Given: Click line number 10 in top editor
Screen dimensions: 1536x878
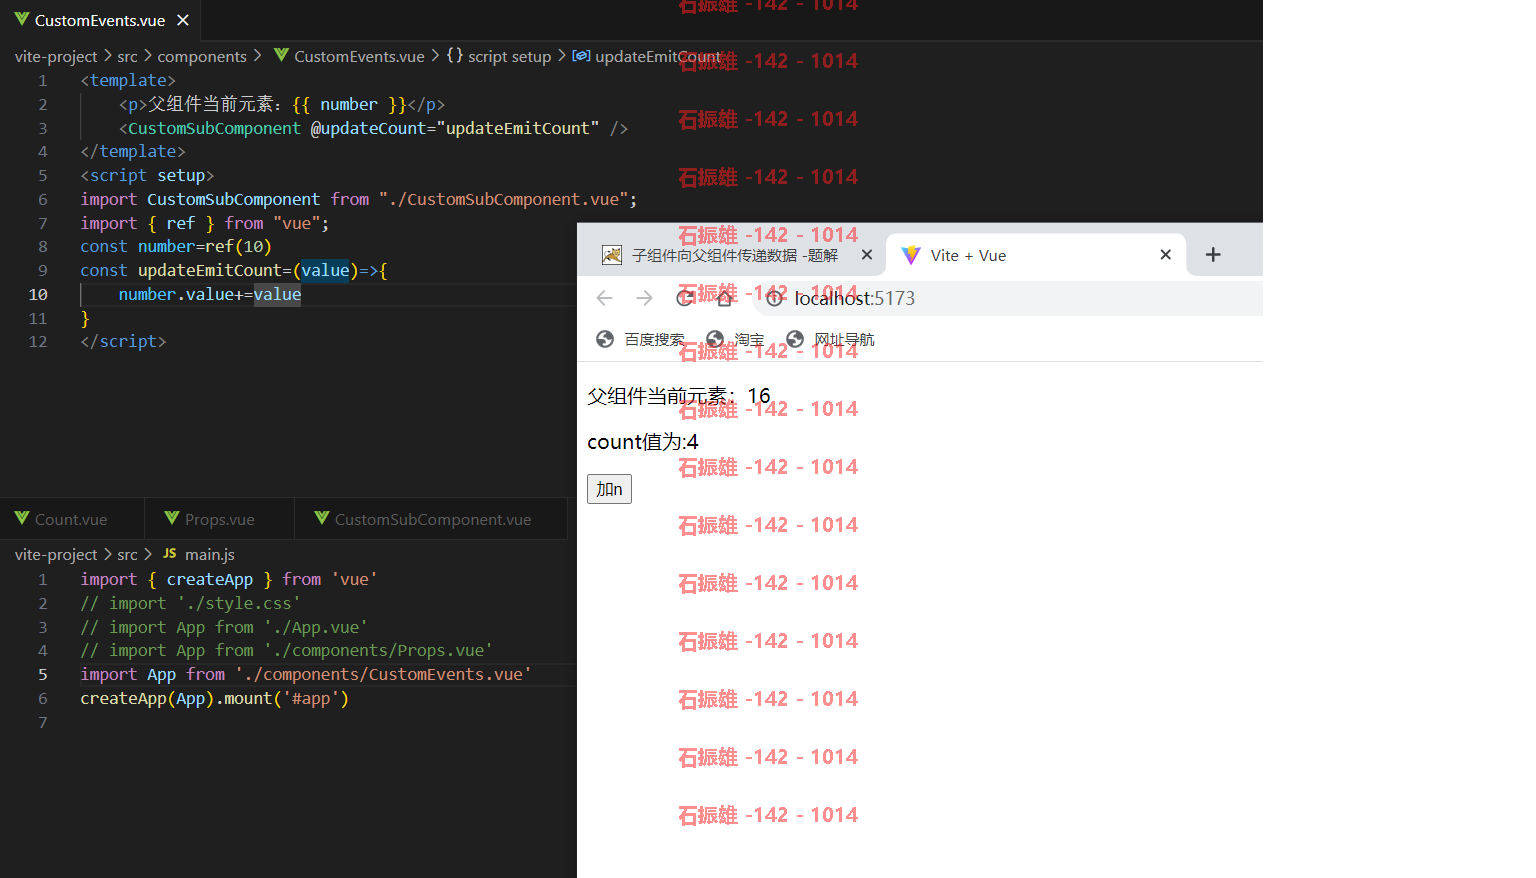Looking at the screenshot, I should (x=38, y=294).
